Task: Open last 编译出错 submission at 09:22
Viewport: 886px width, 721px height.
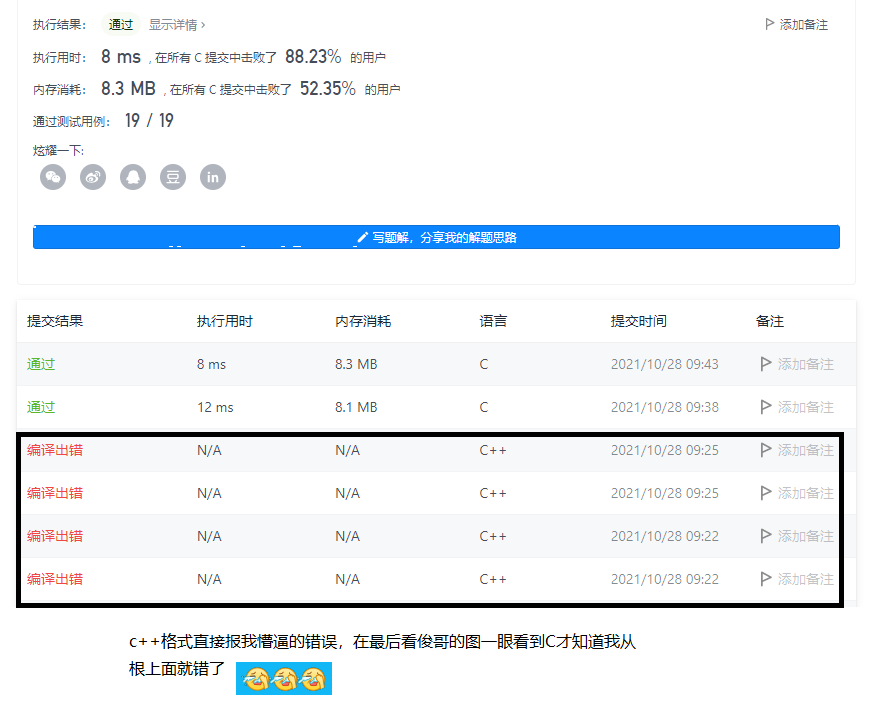Action: point(55,579)
